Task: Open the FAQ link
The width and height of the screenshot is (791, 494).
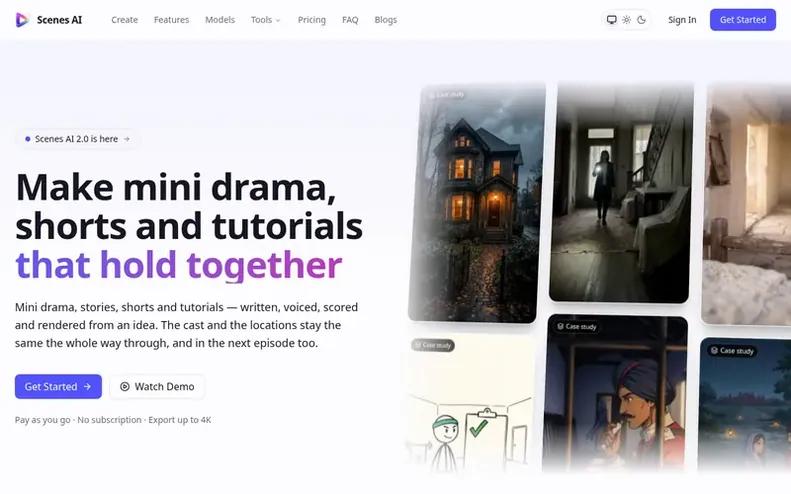Action: tap(350, 20)
